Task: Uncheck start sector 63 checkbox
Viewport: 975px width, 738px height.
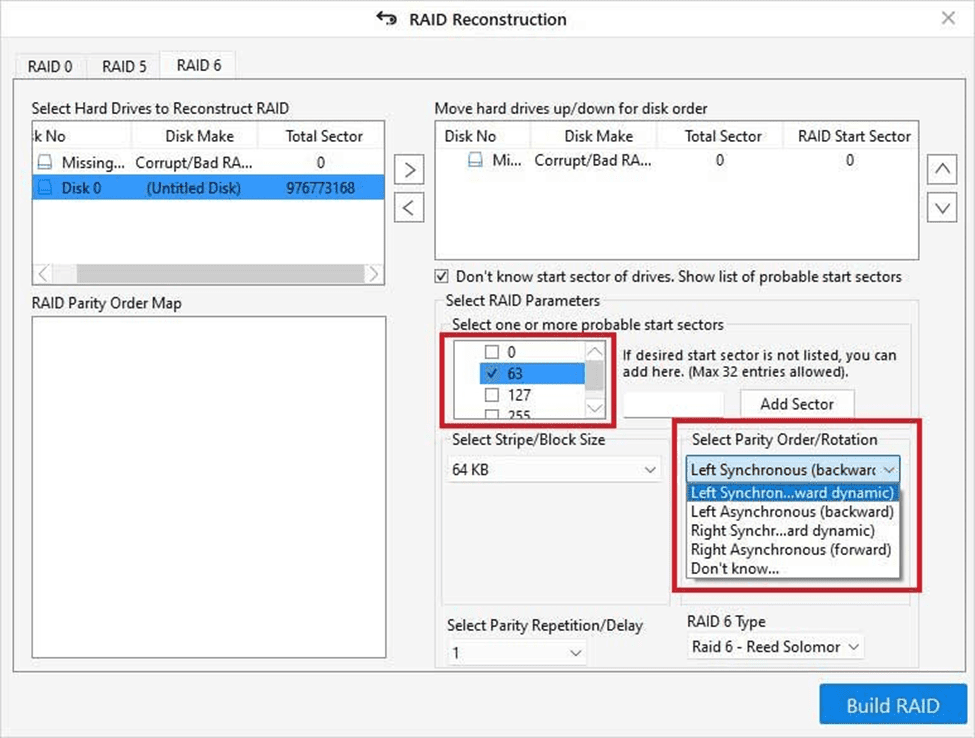Action: pos(492,374)
